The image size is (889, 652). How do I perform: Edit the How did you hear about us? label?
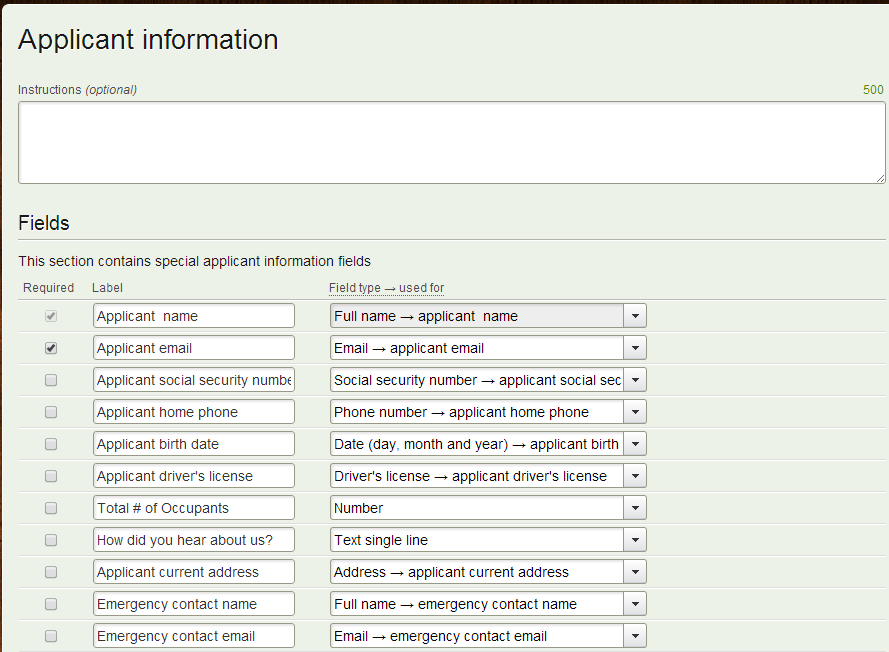(x=194, y=540)
